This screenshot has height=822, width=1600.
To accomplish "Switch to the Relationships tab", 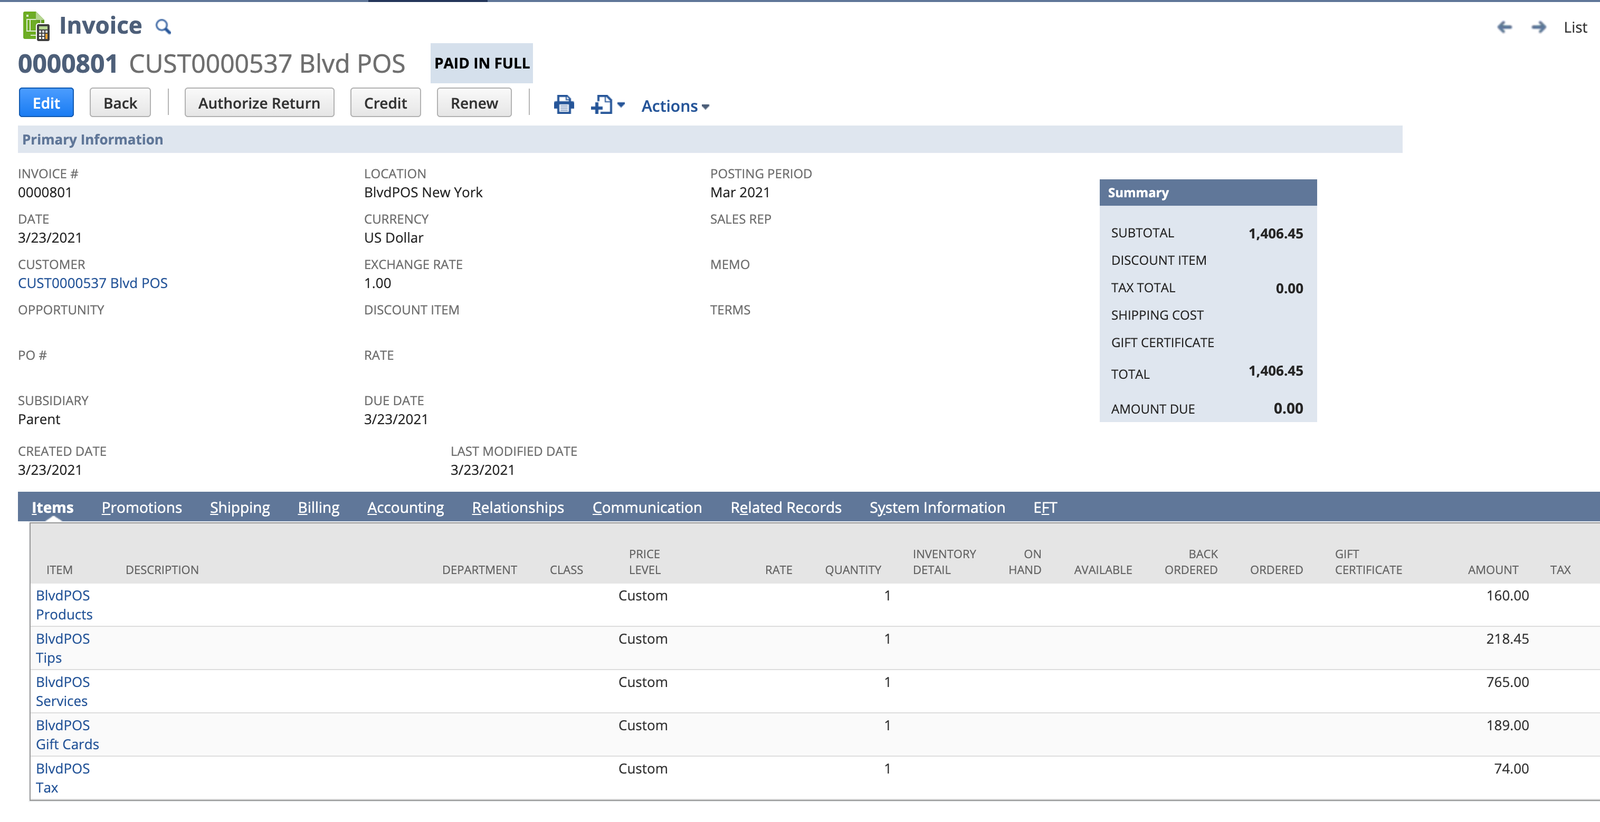I will (518, 508).
